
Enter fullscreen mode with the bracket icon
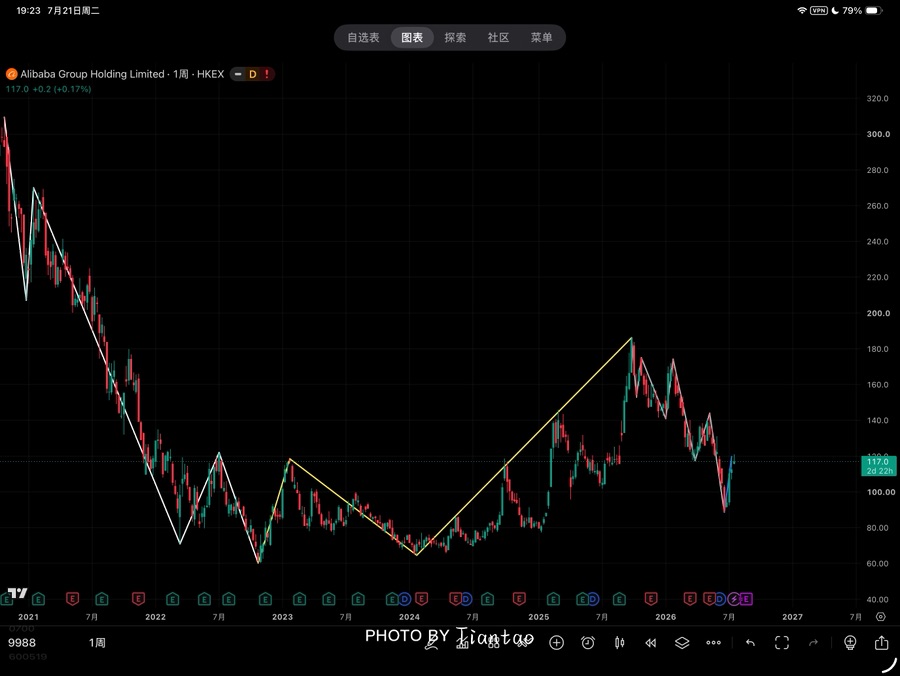[782, 643]
